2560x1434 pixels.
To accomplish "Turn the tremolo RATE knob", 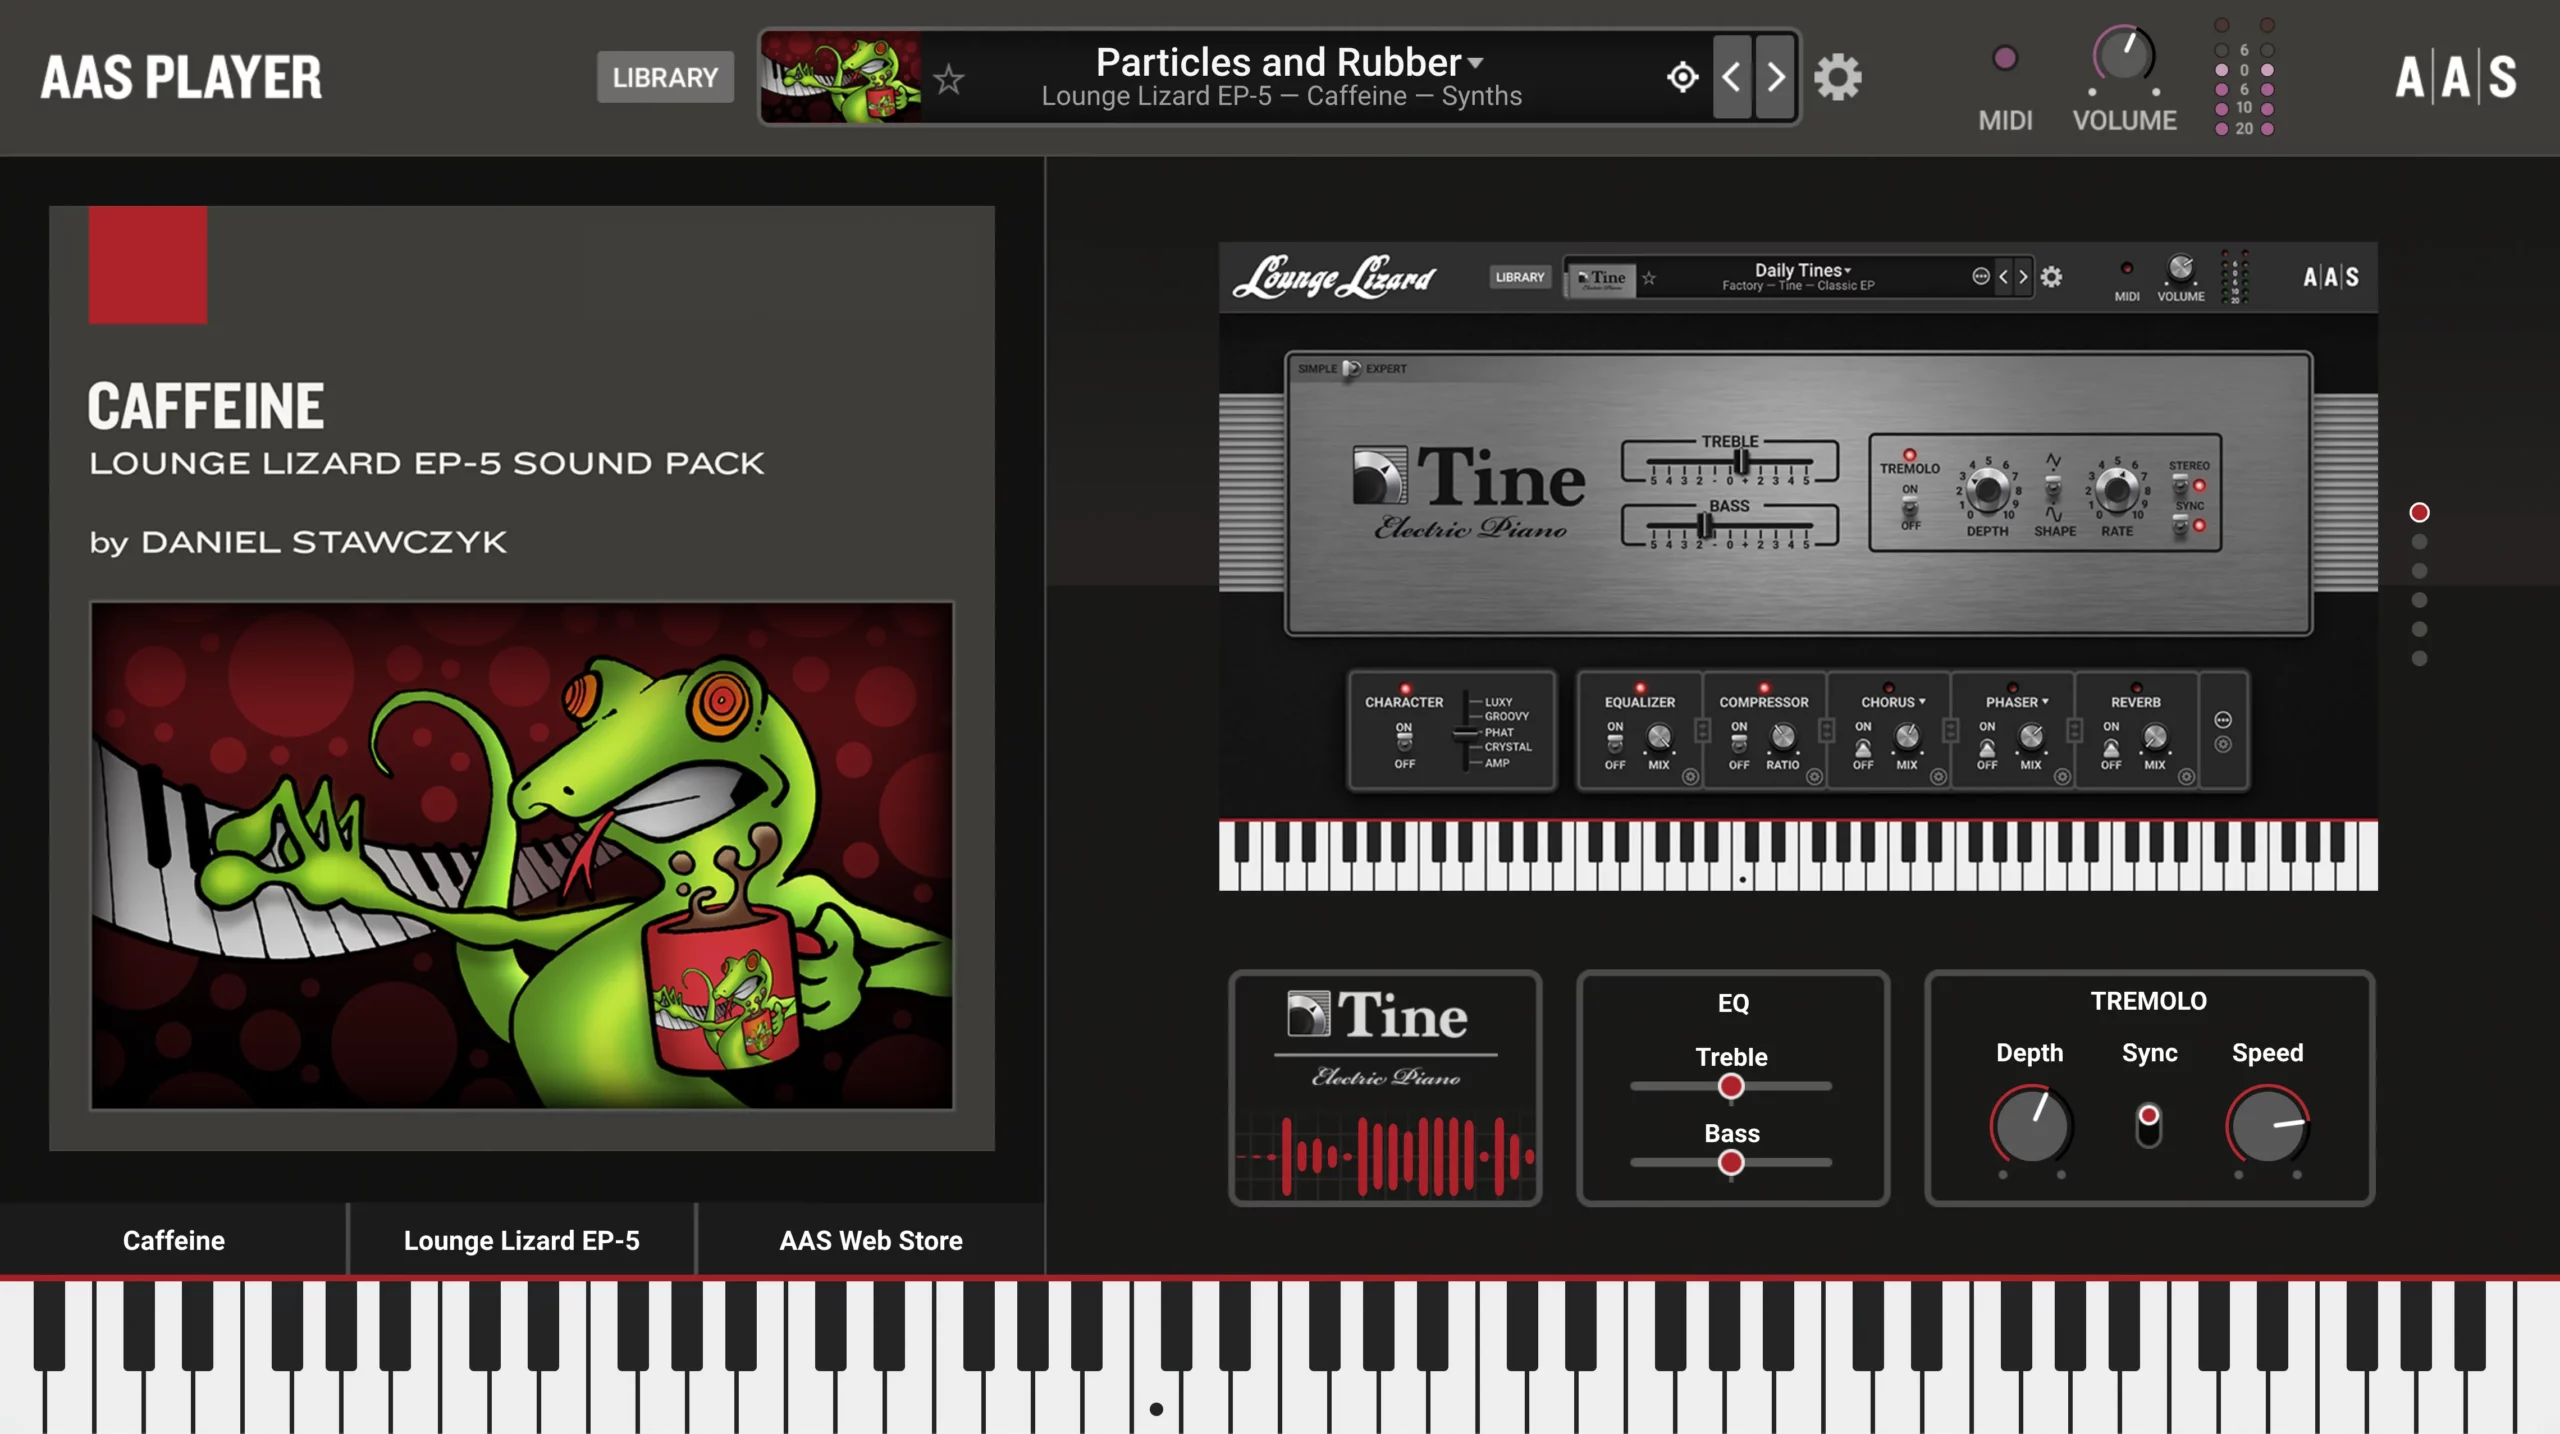I will click(x=2116, y=490).
